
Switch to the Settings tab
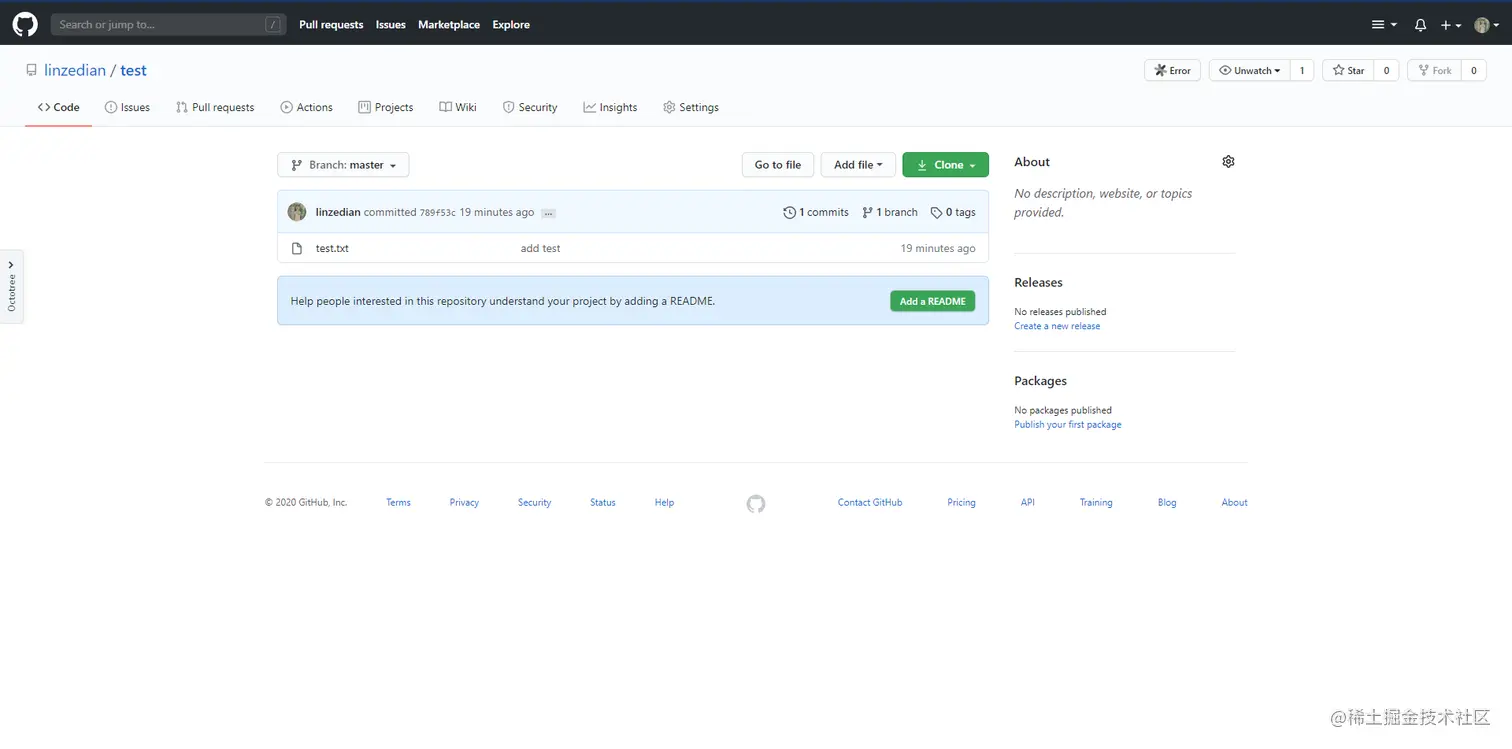tap(691, 107)
